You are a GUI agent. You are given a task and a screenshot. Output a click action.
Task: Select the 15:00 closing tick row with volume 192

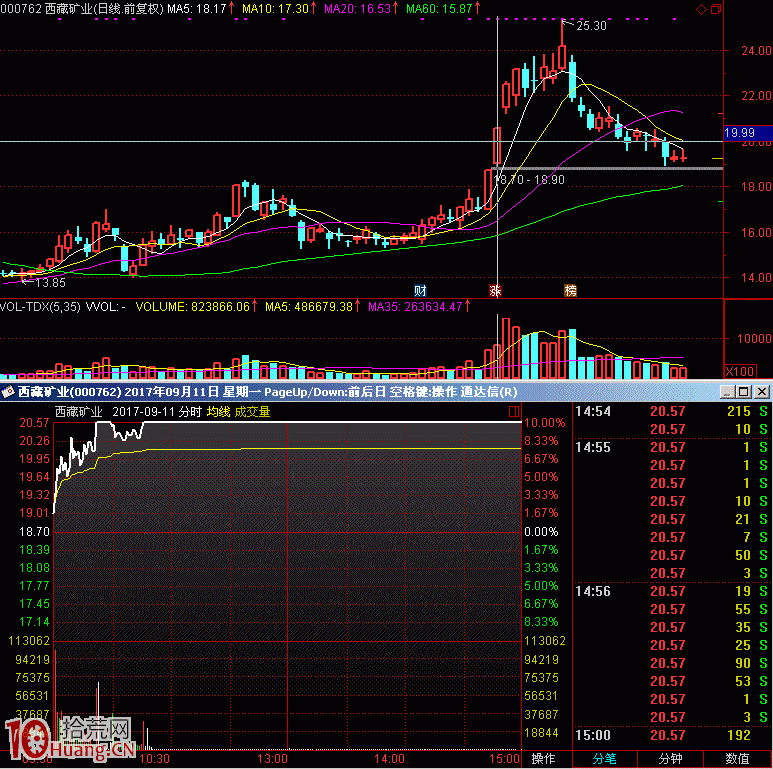(671, 735)
